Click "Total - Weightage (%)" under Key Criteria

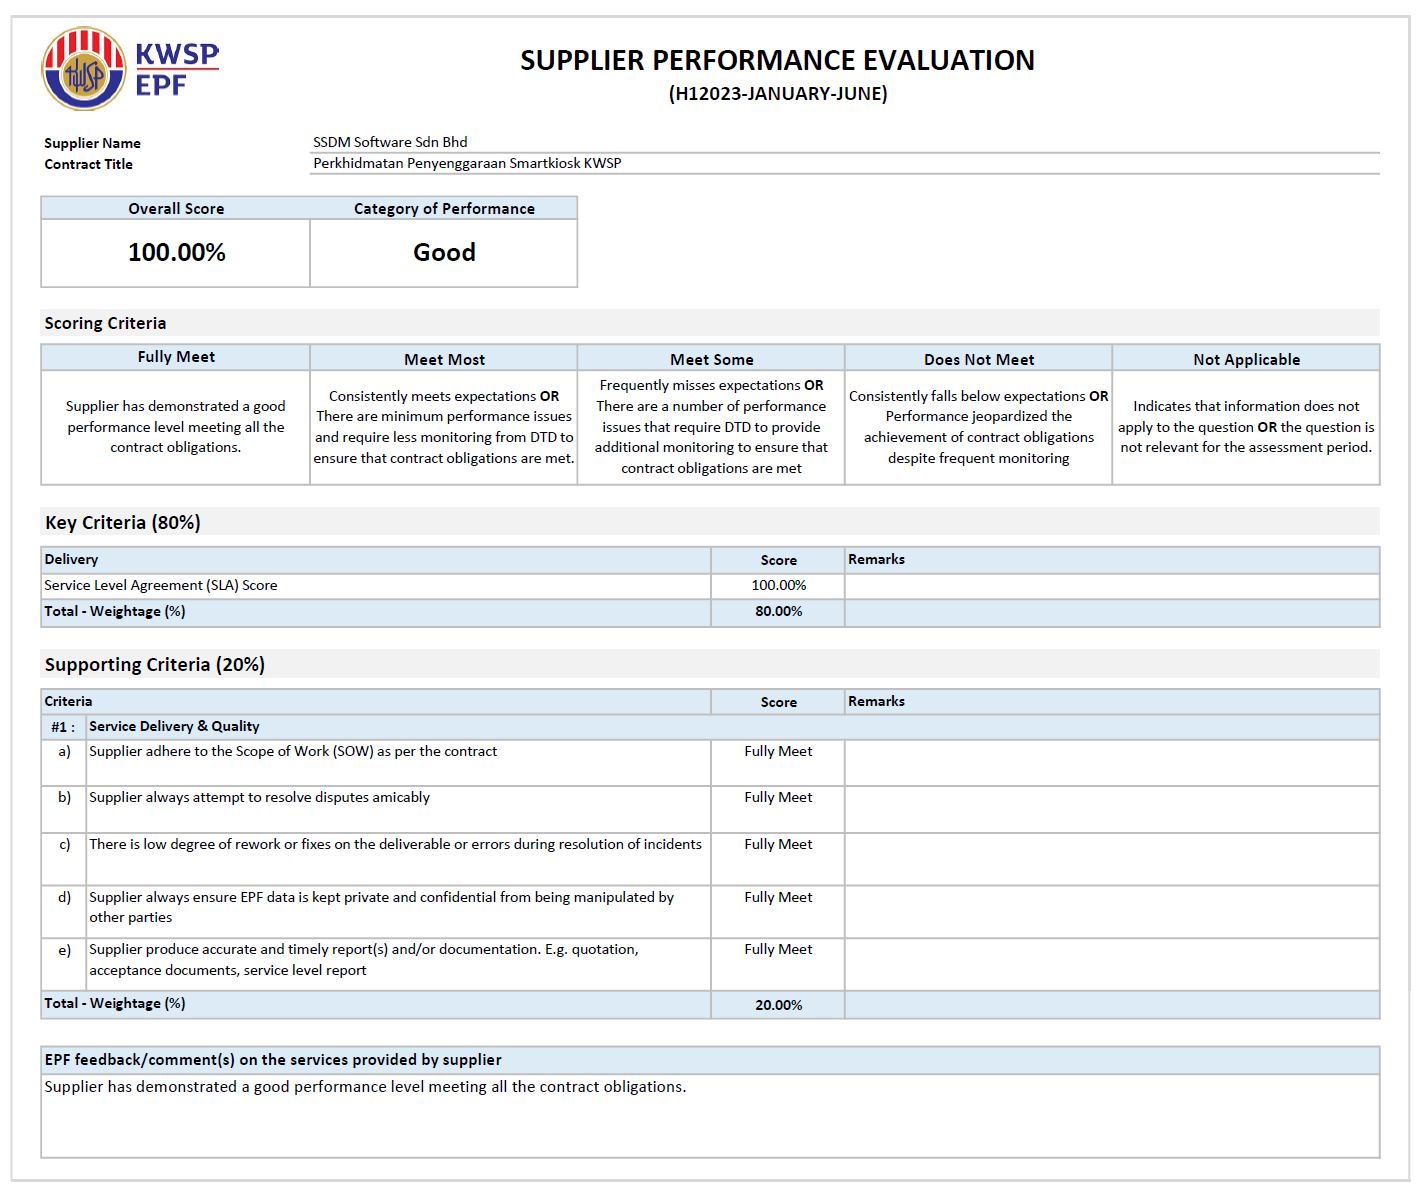115,611
